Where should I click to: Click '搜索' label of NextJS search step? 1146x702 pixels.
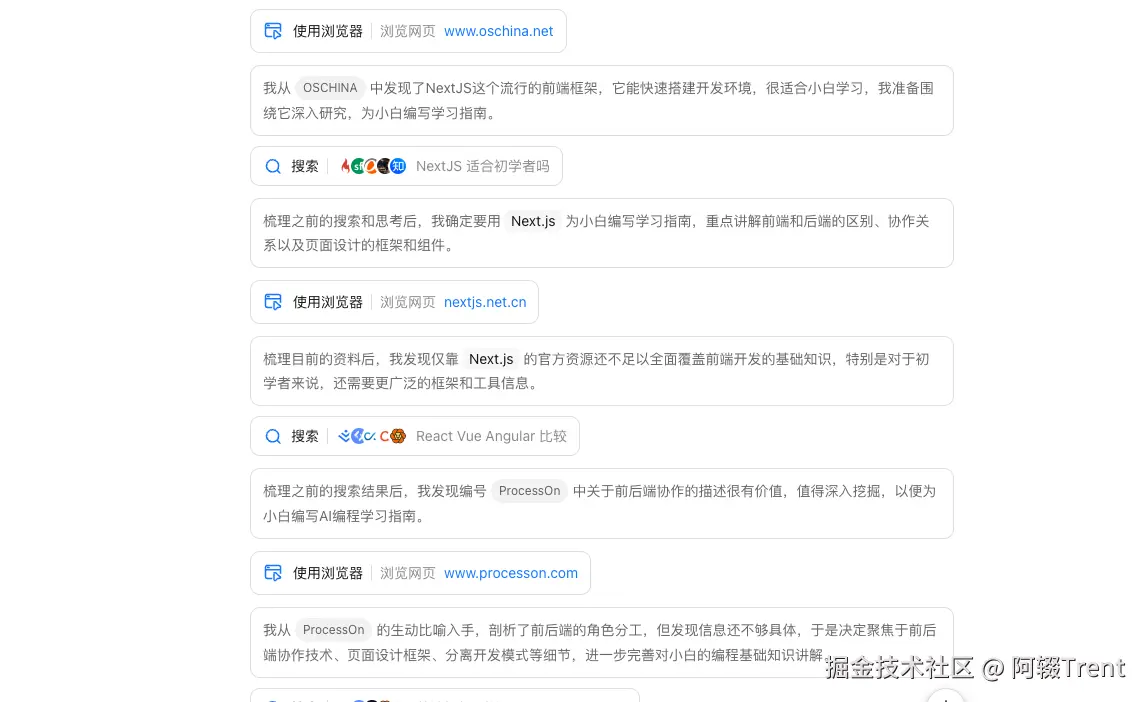tap(305, 167)
